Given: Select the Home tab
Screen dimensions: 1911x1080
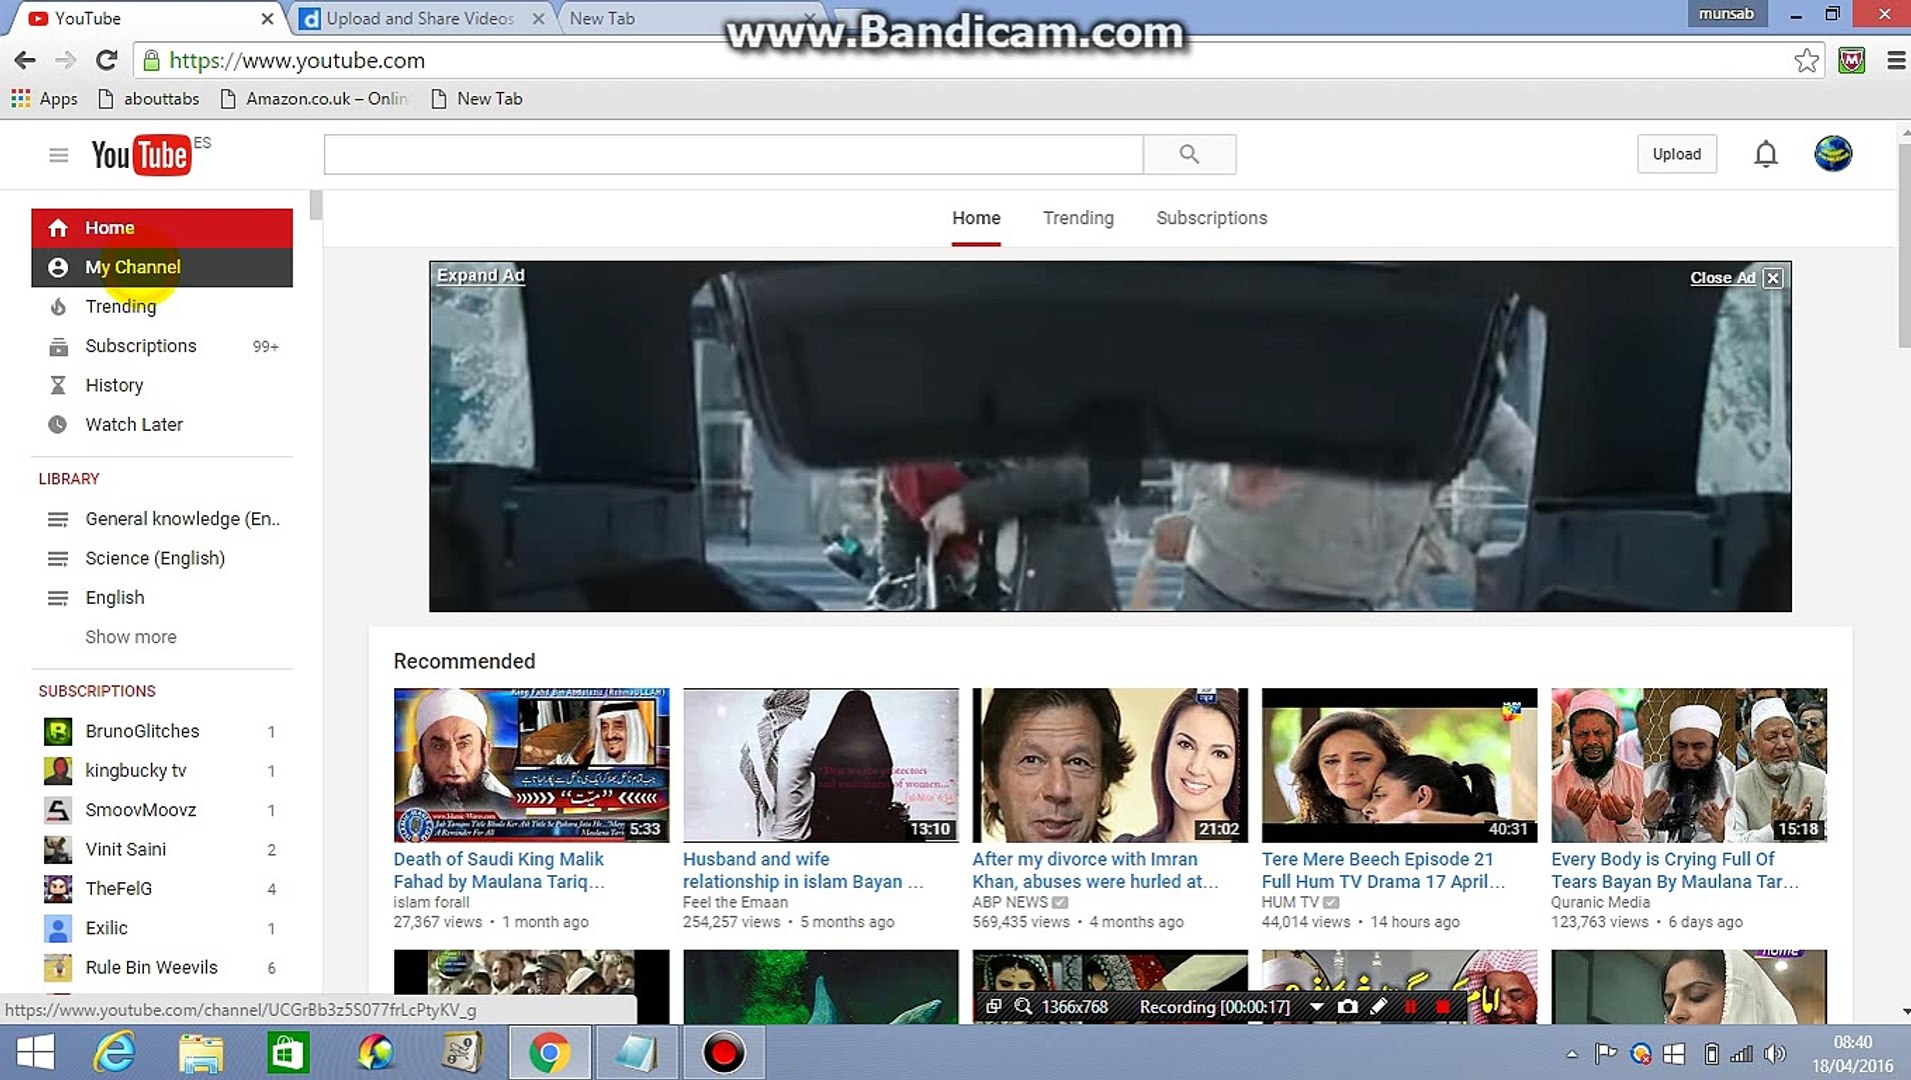Looking at the screenshot, I should [x=976, y=218].
